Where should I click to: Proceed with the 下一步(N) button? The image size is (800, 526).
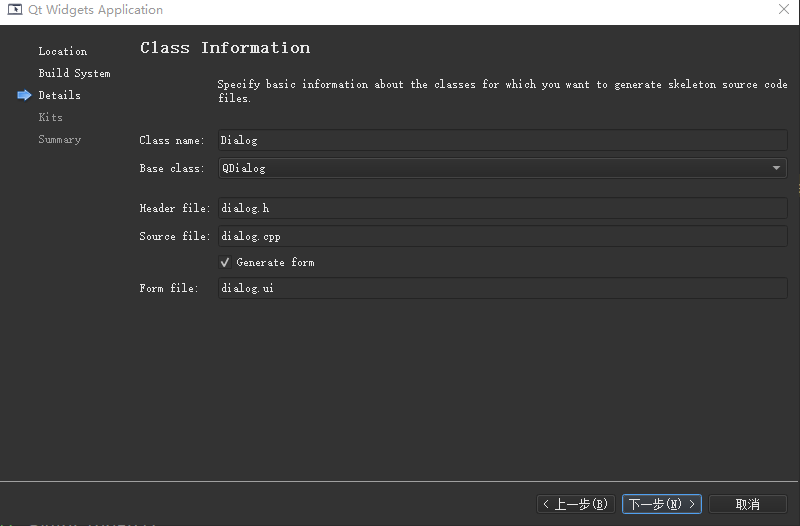[x=662, y=504]
